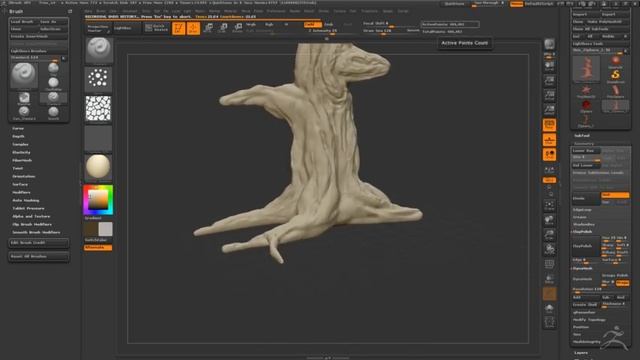This screenshot has height=360, width=640.
Task: Select the Move transform tool on top shelf
Action: pyautogui.click(x=208, y=28)
